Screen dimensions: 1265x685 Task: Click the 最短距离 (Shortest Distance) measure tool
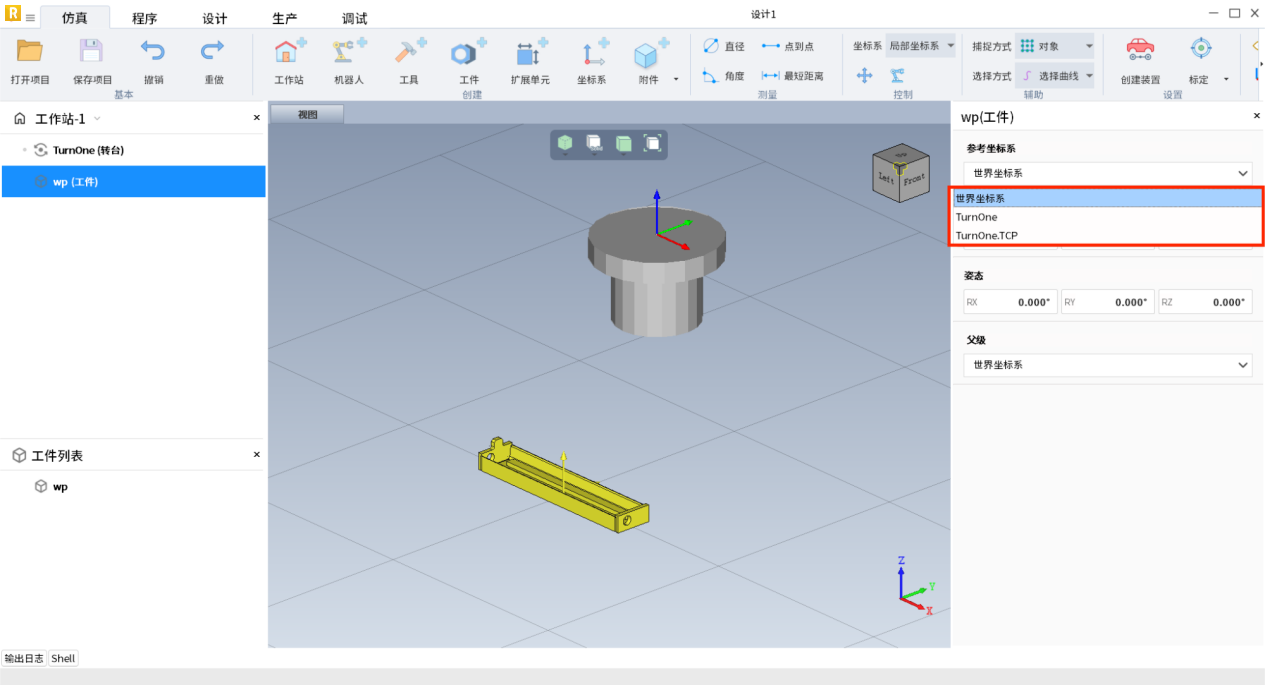792,76
